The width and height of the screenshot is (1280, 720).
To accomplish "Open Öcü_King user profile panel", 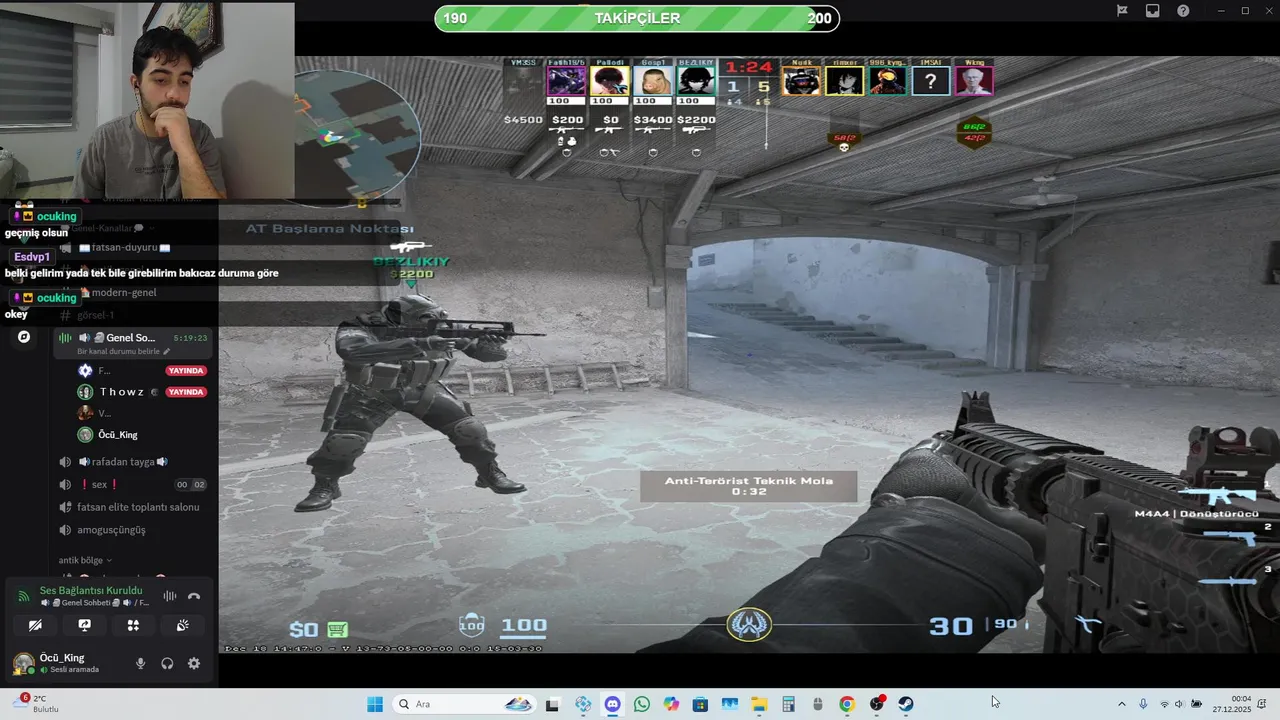I will pyautogui.click(x=68, y=663).
